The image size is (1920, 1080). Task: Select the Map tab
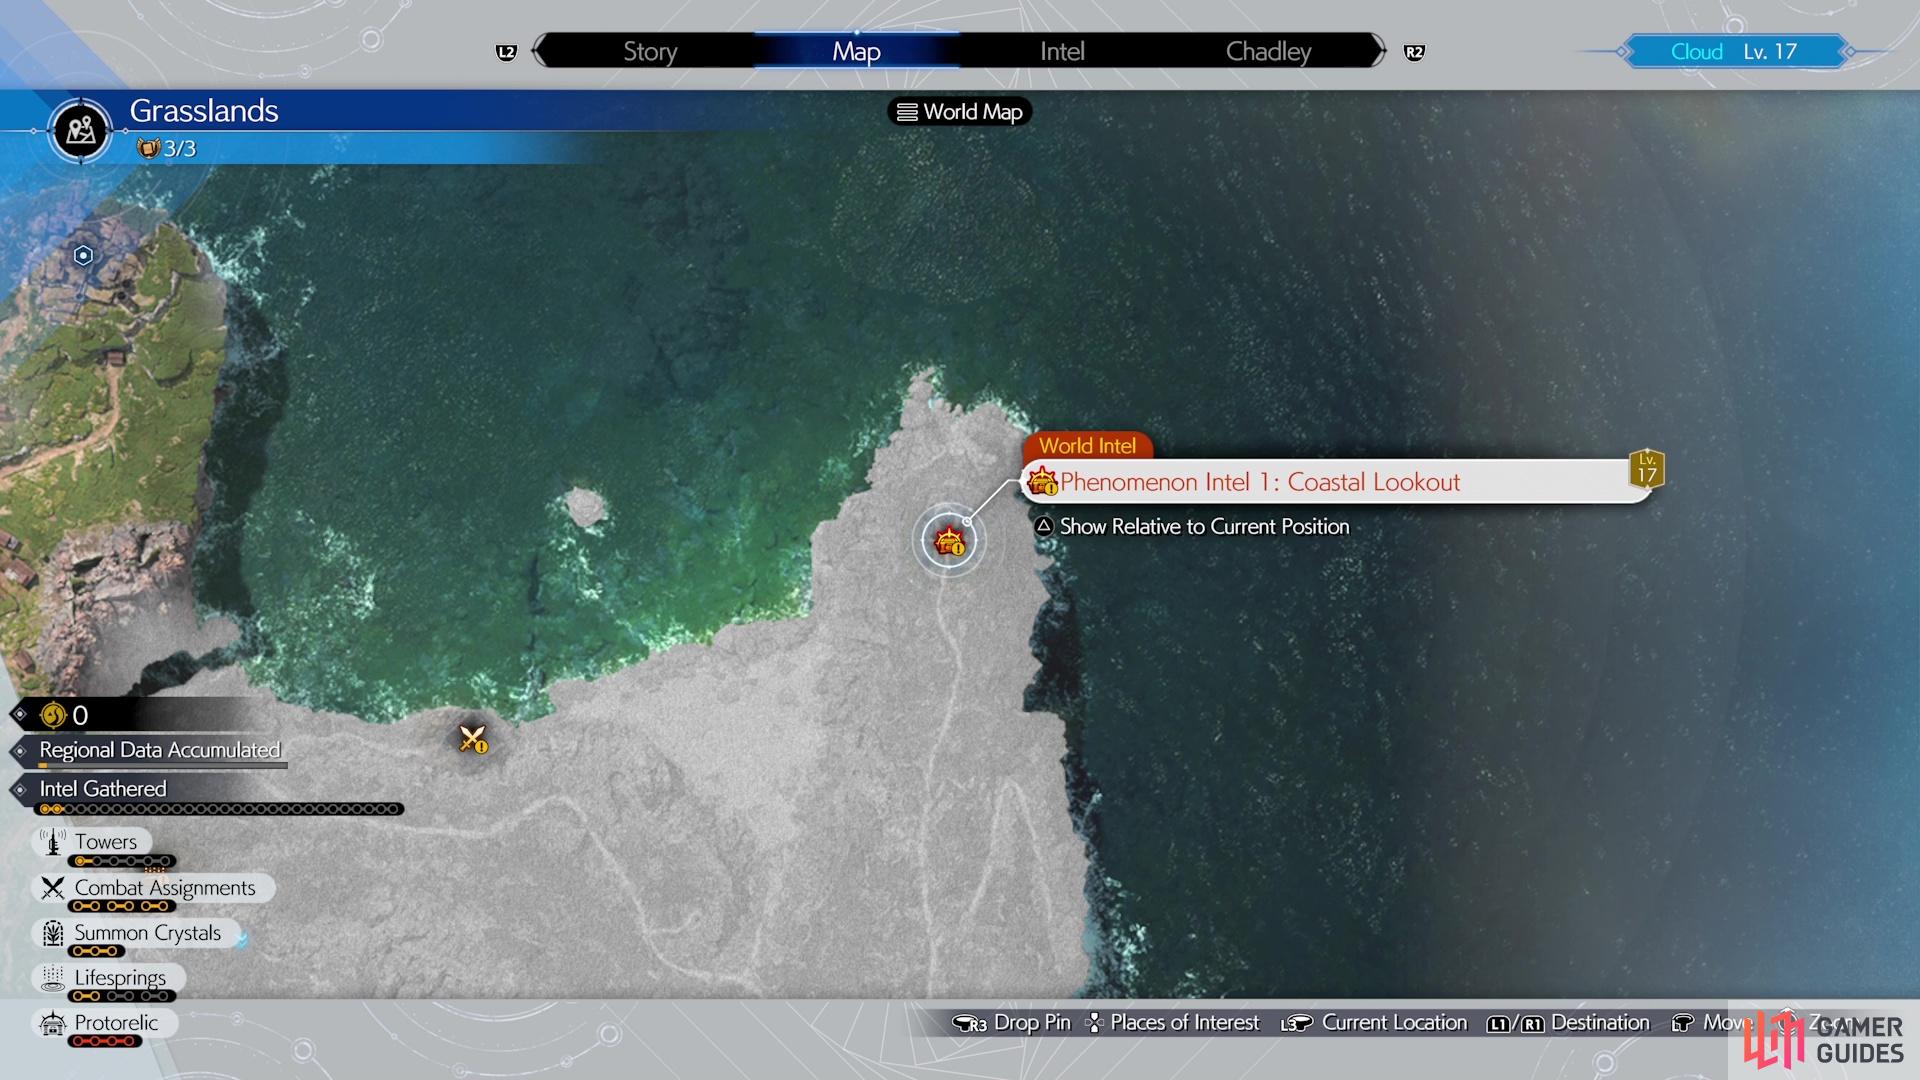coord(856,51)
